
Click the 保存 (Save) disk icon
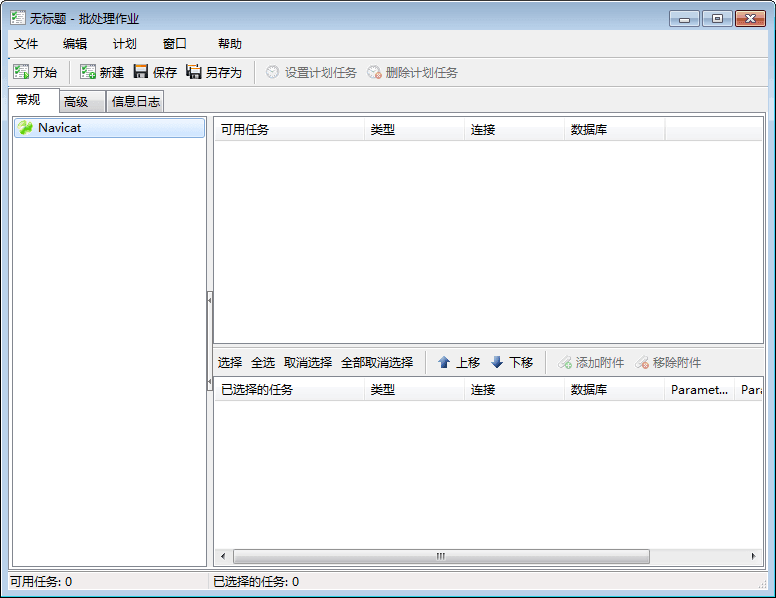141,72
